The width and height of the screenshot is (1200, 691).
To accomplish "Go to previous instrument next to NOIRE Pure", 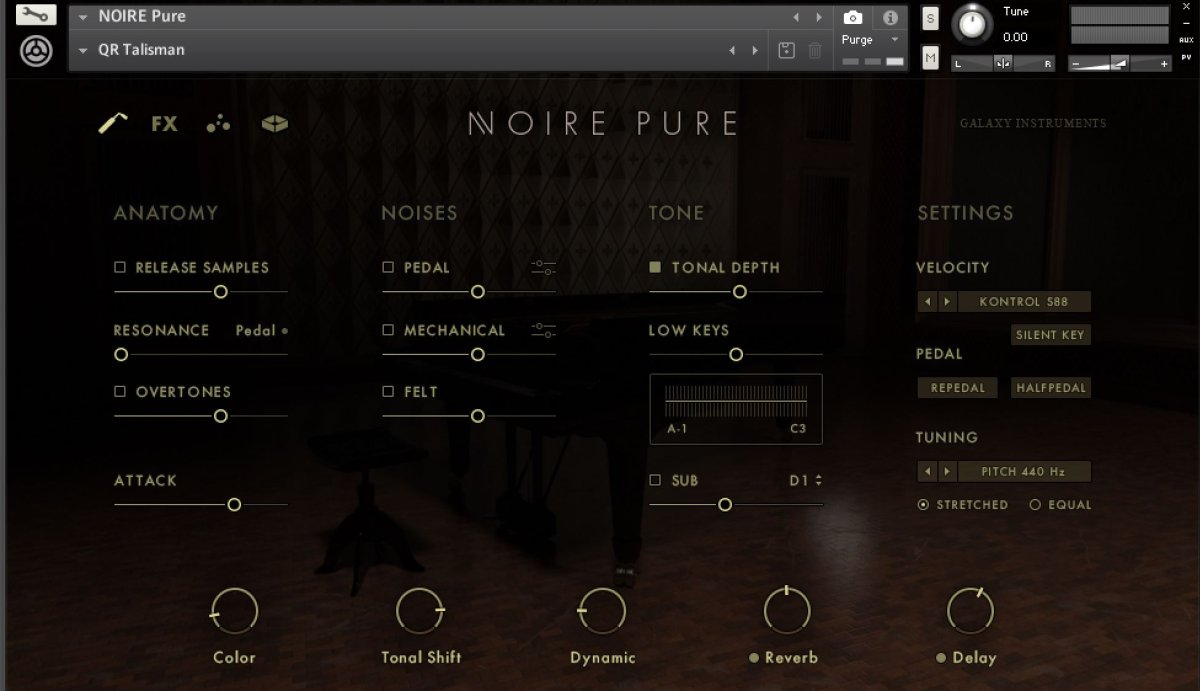I will pyautogui.click(x=796, y=17).
